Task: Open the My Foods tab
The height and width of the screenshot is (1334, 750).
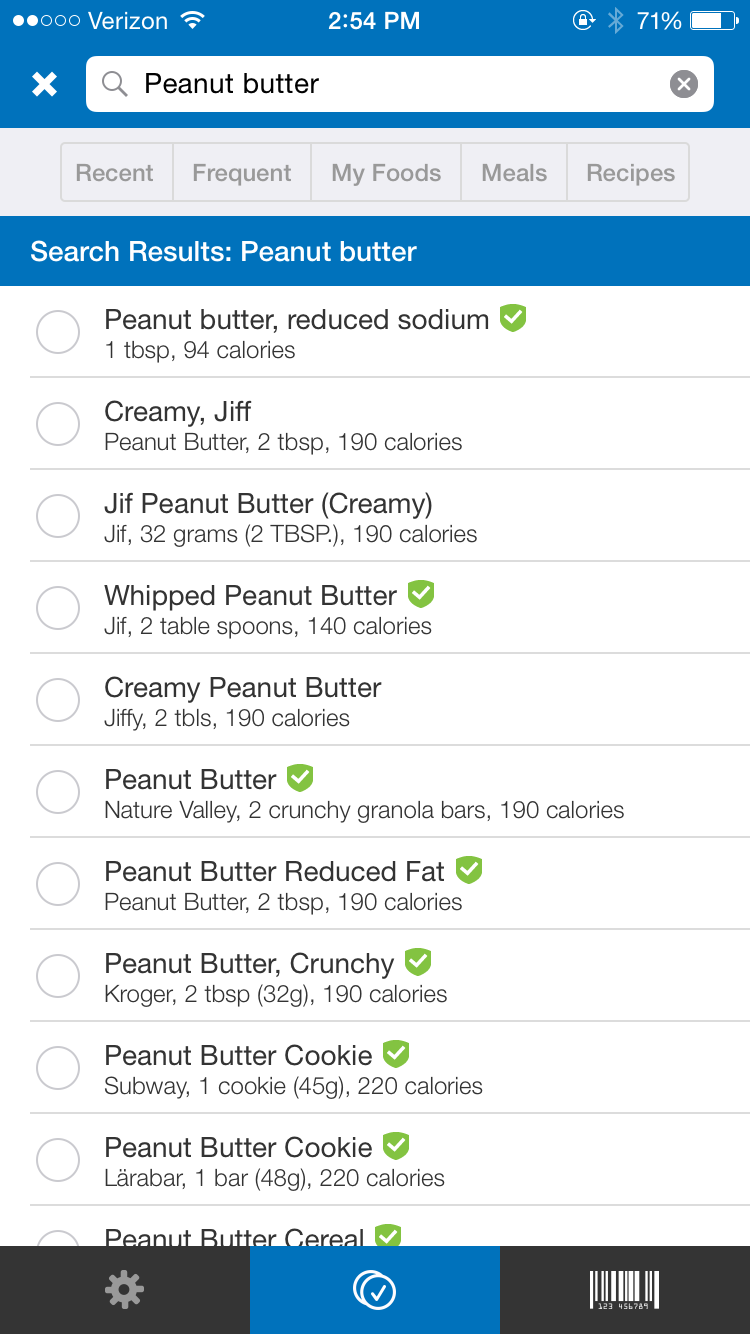Action: click(386, 173)
